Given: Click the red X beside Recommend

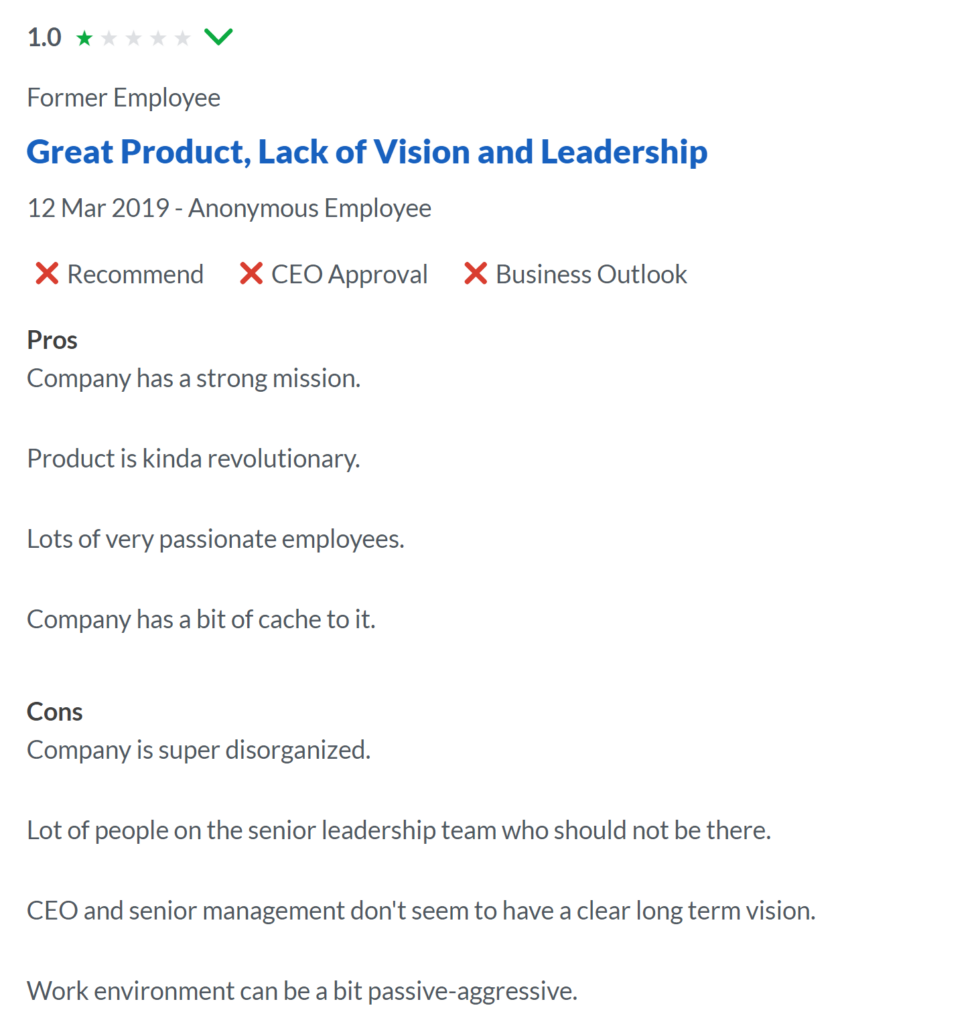Looking at the screenshot, I should [x=47, y=274].
